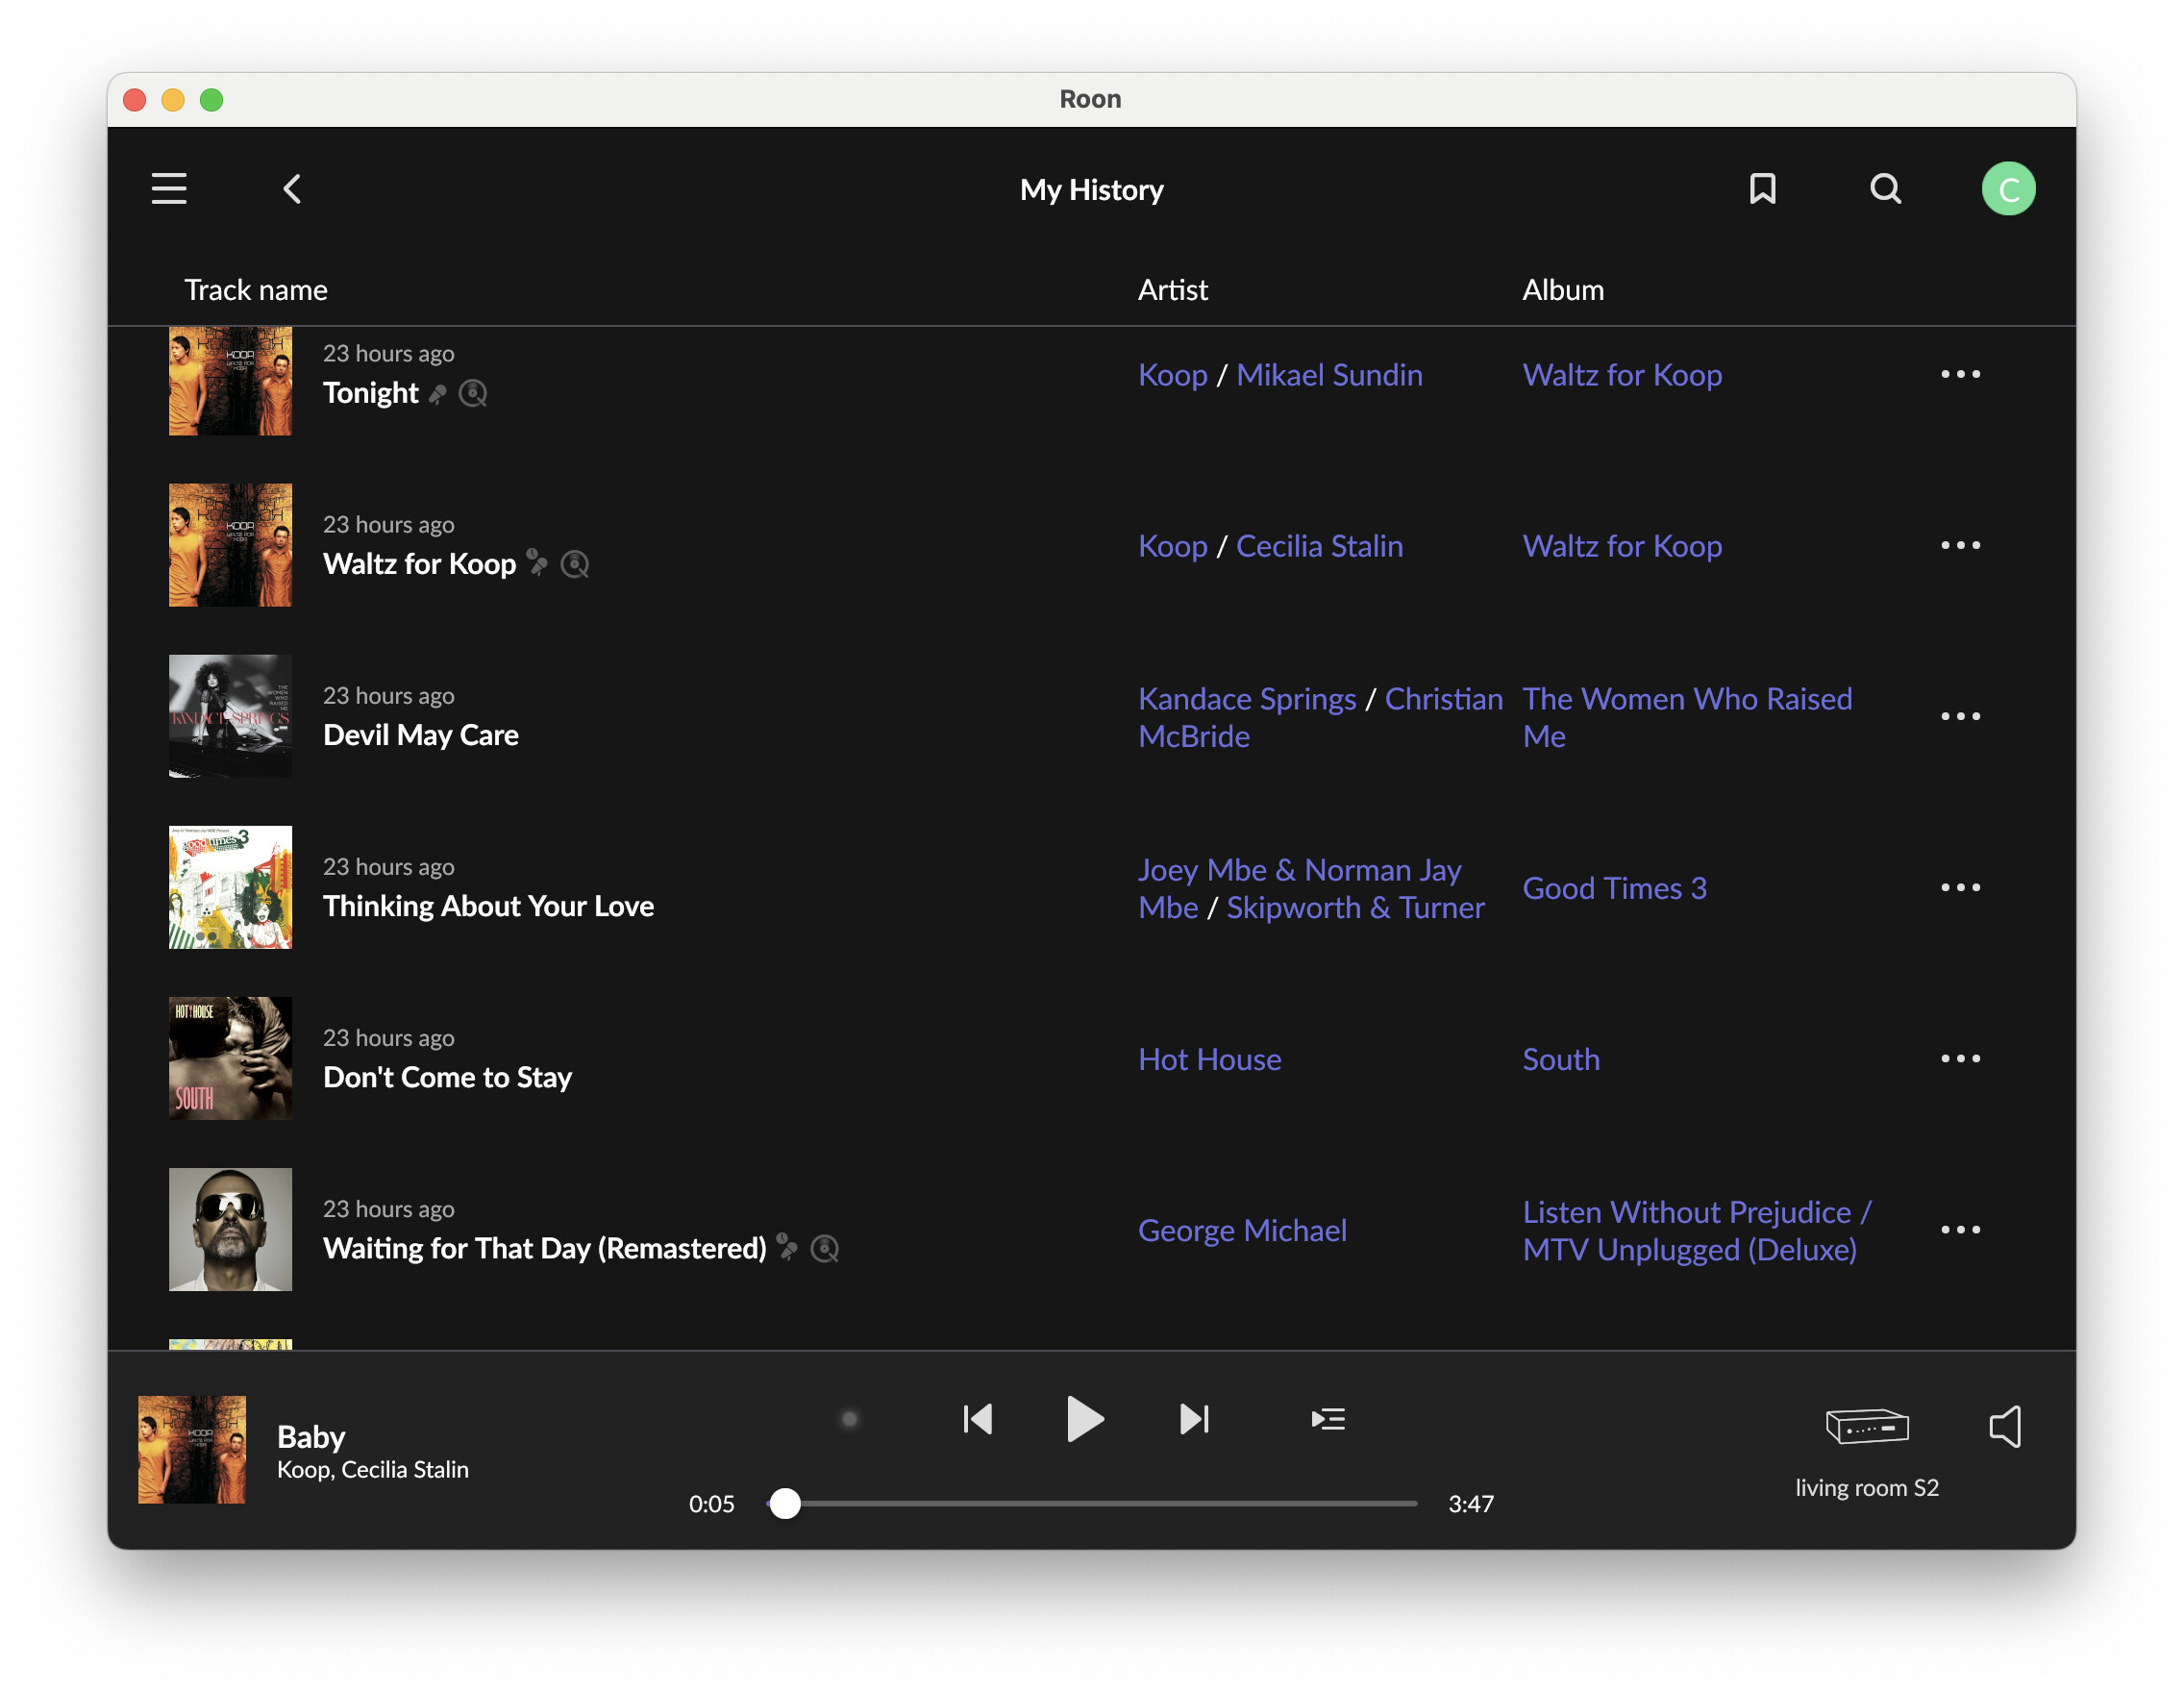Screen dimensions: 2184x1692
Task: Open more options for Thinking About Your Love
Action: pos(1960,887)
